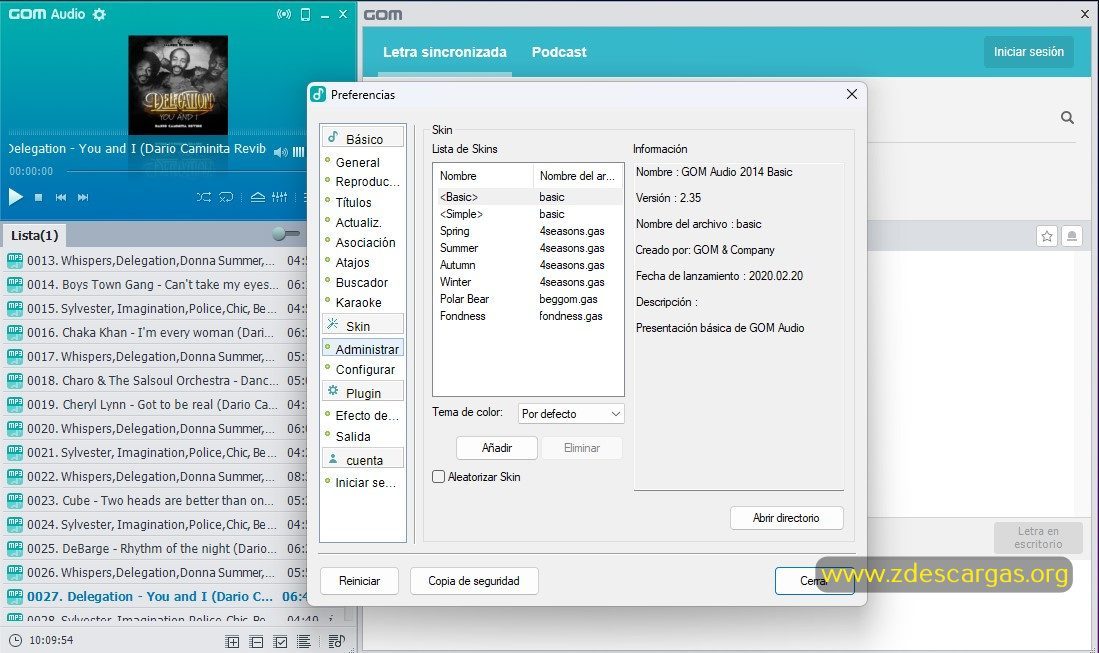Open Atajos preferences page

(x=352, y=262)
